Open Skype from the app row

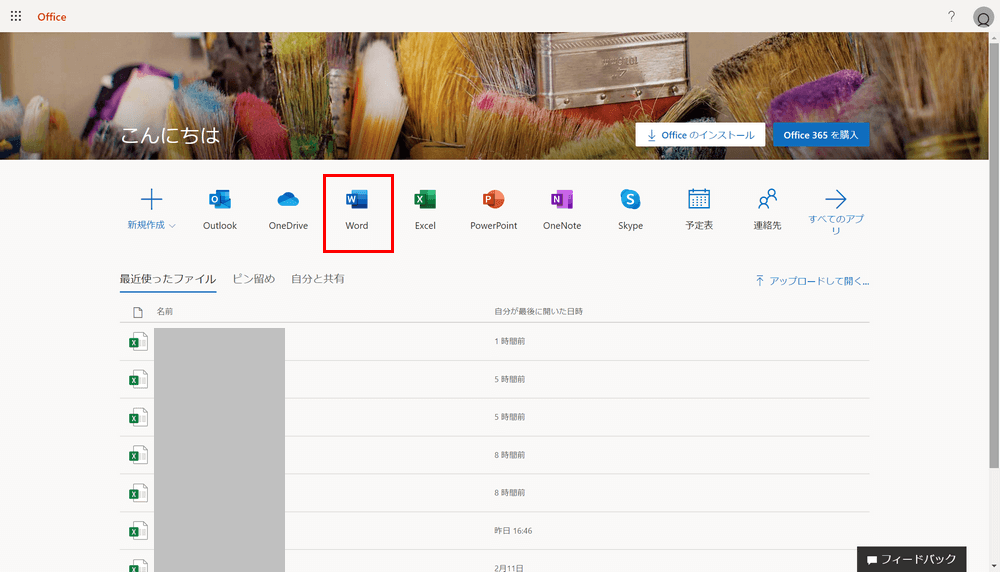pyautogui.click(x=630, y=199)
